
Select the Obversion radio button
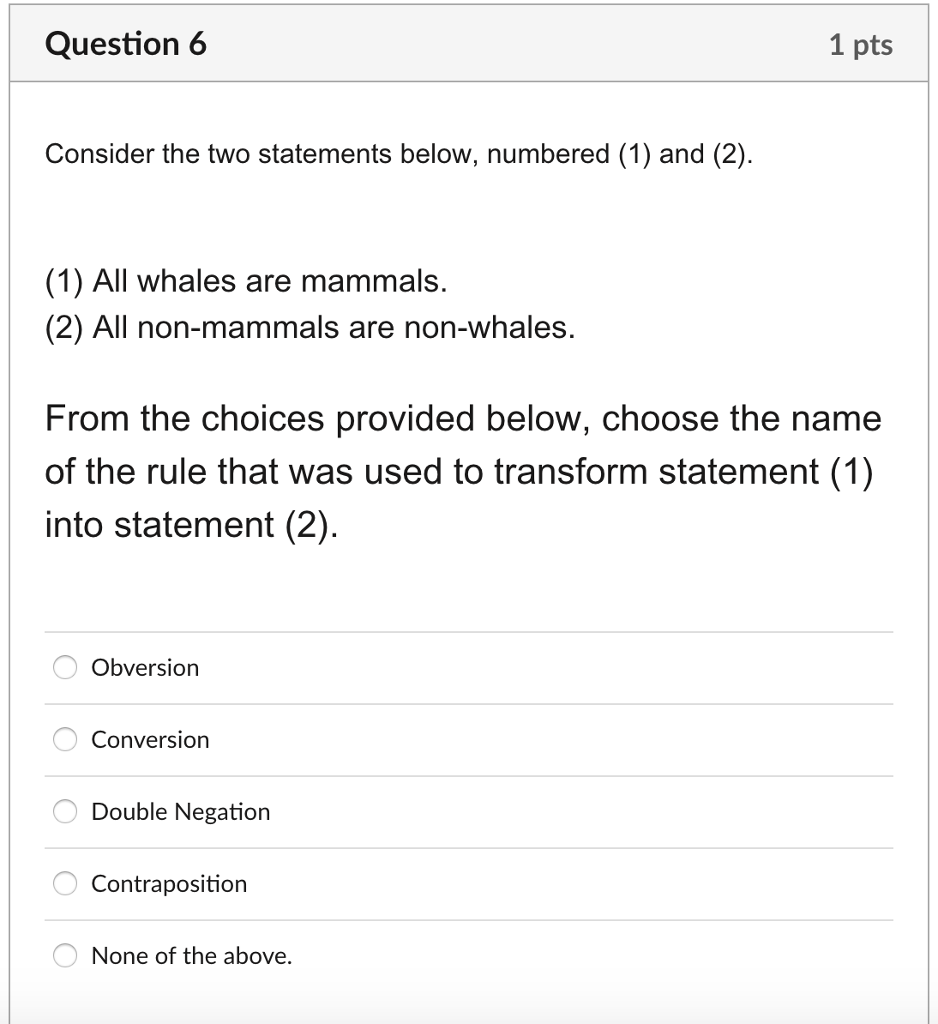click(x=64, y=667)
